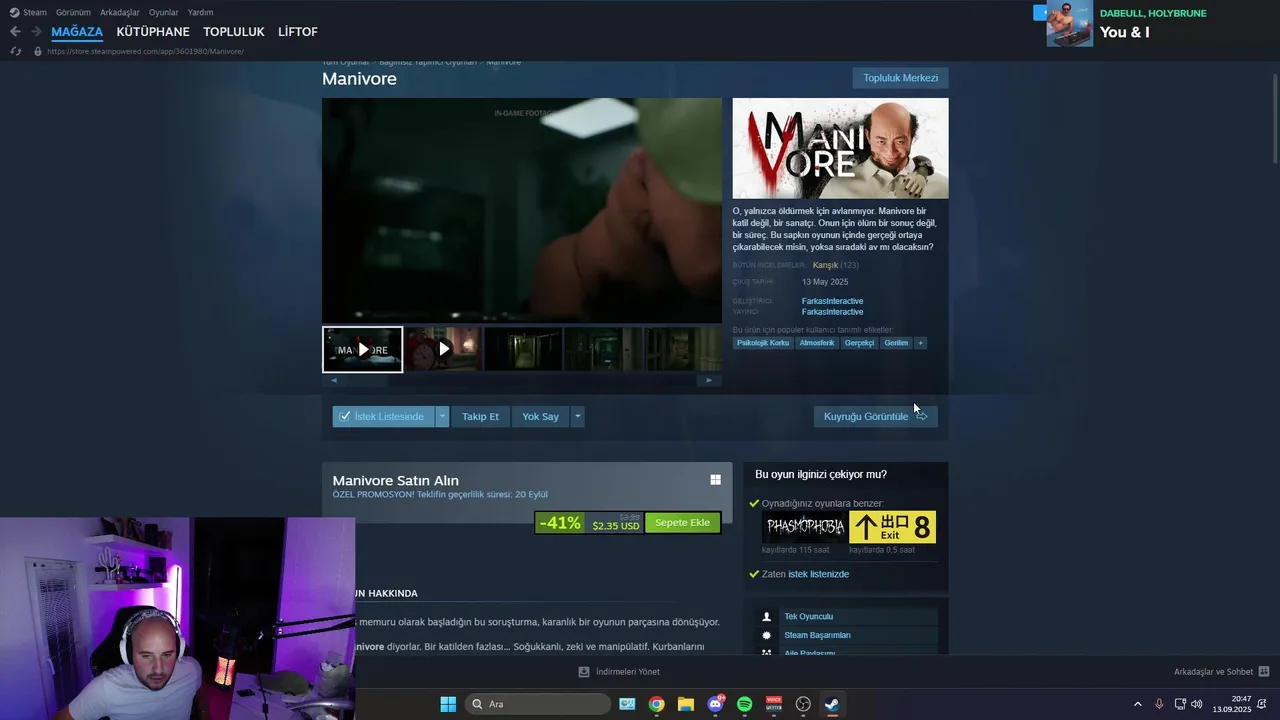Play the second trailer with alarm clock

click(x=443, y=350)
